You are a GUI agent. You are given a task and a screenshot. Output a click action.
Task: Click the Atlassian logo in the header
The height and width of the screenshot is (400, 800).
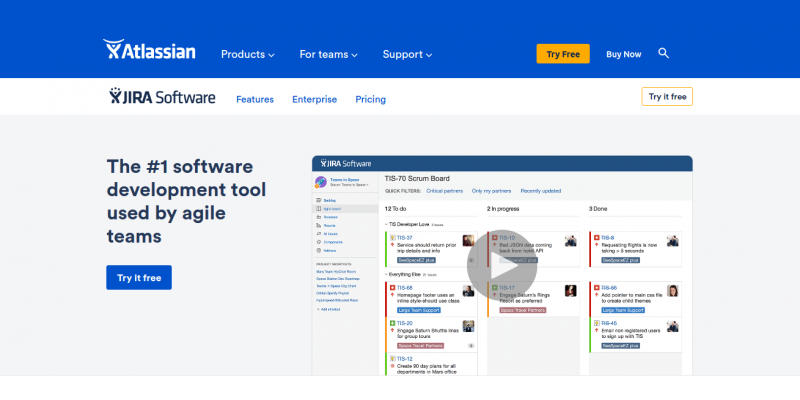(149, 51)
